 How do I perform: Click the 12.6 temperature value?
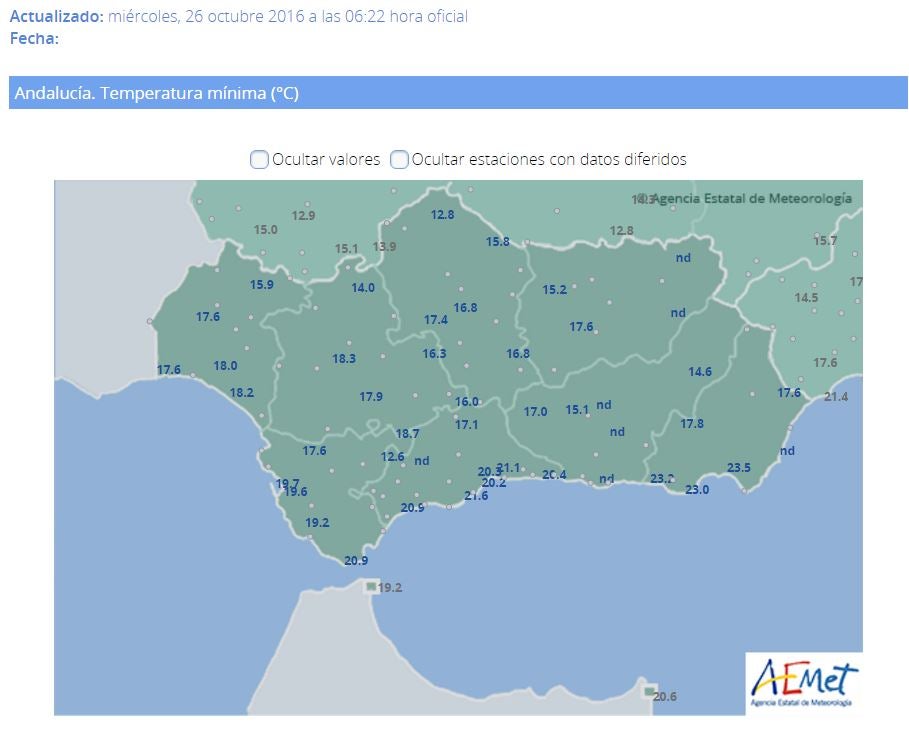(392, 457)
